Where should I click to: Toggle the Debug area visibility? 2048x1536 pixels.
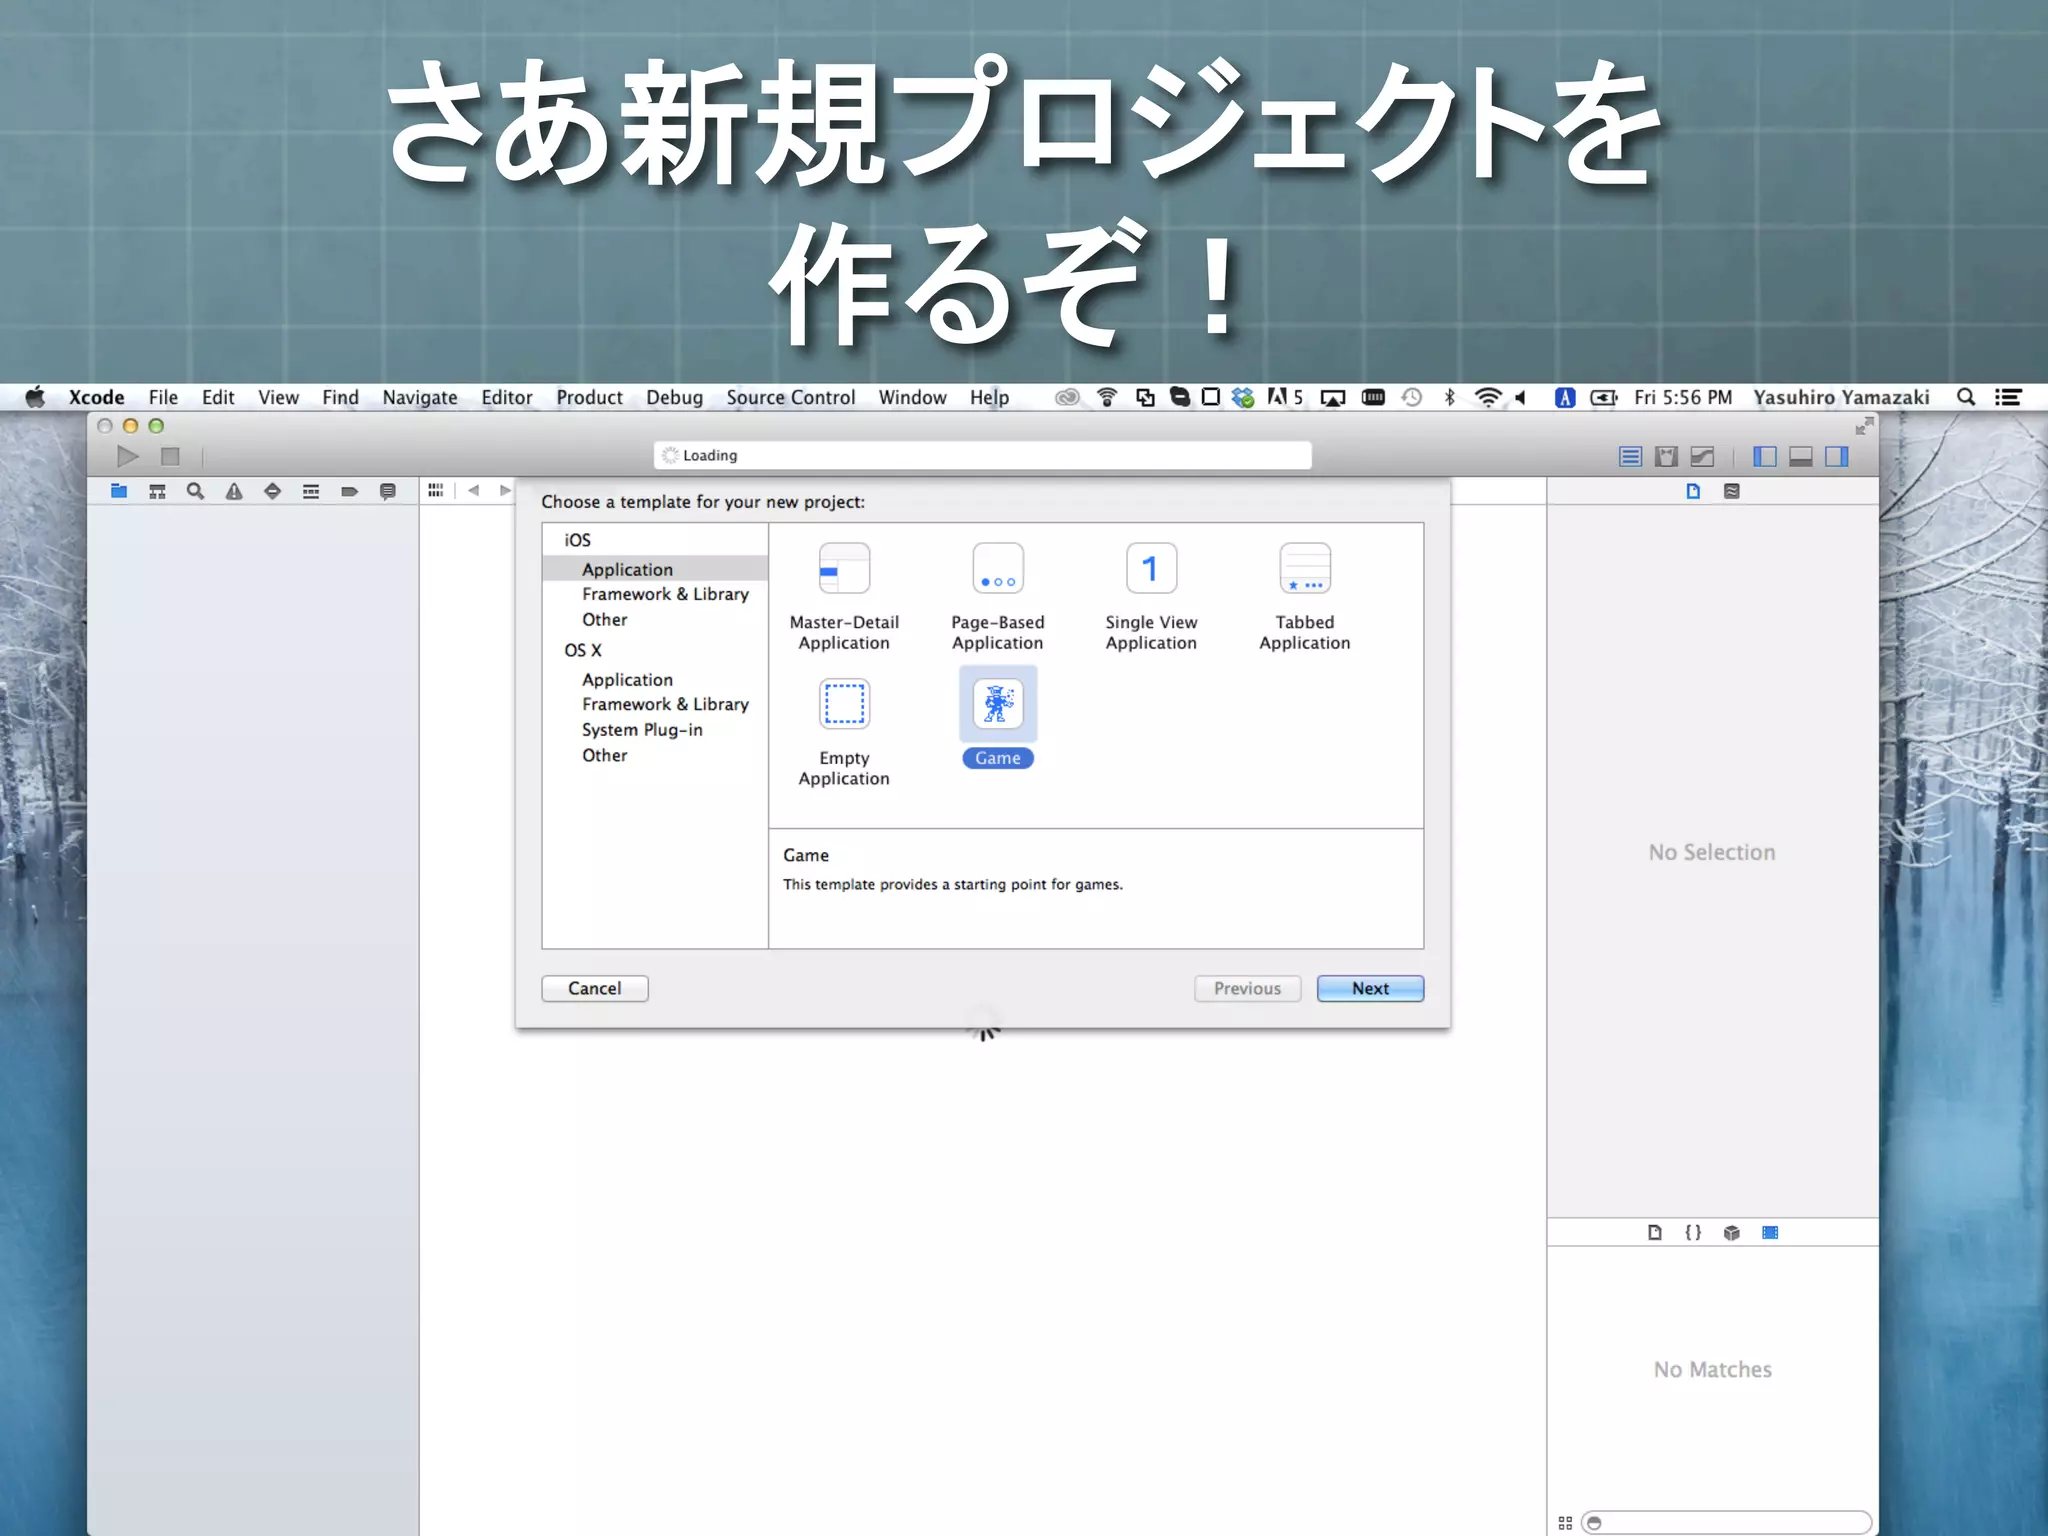(x=1801, y=457)
